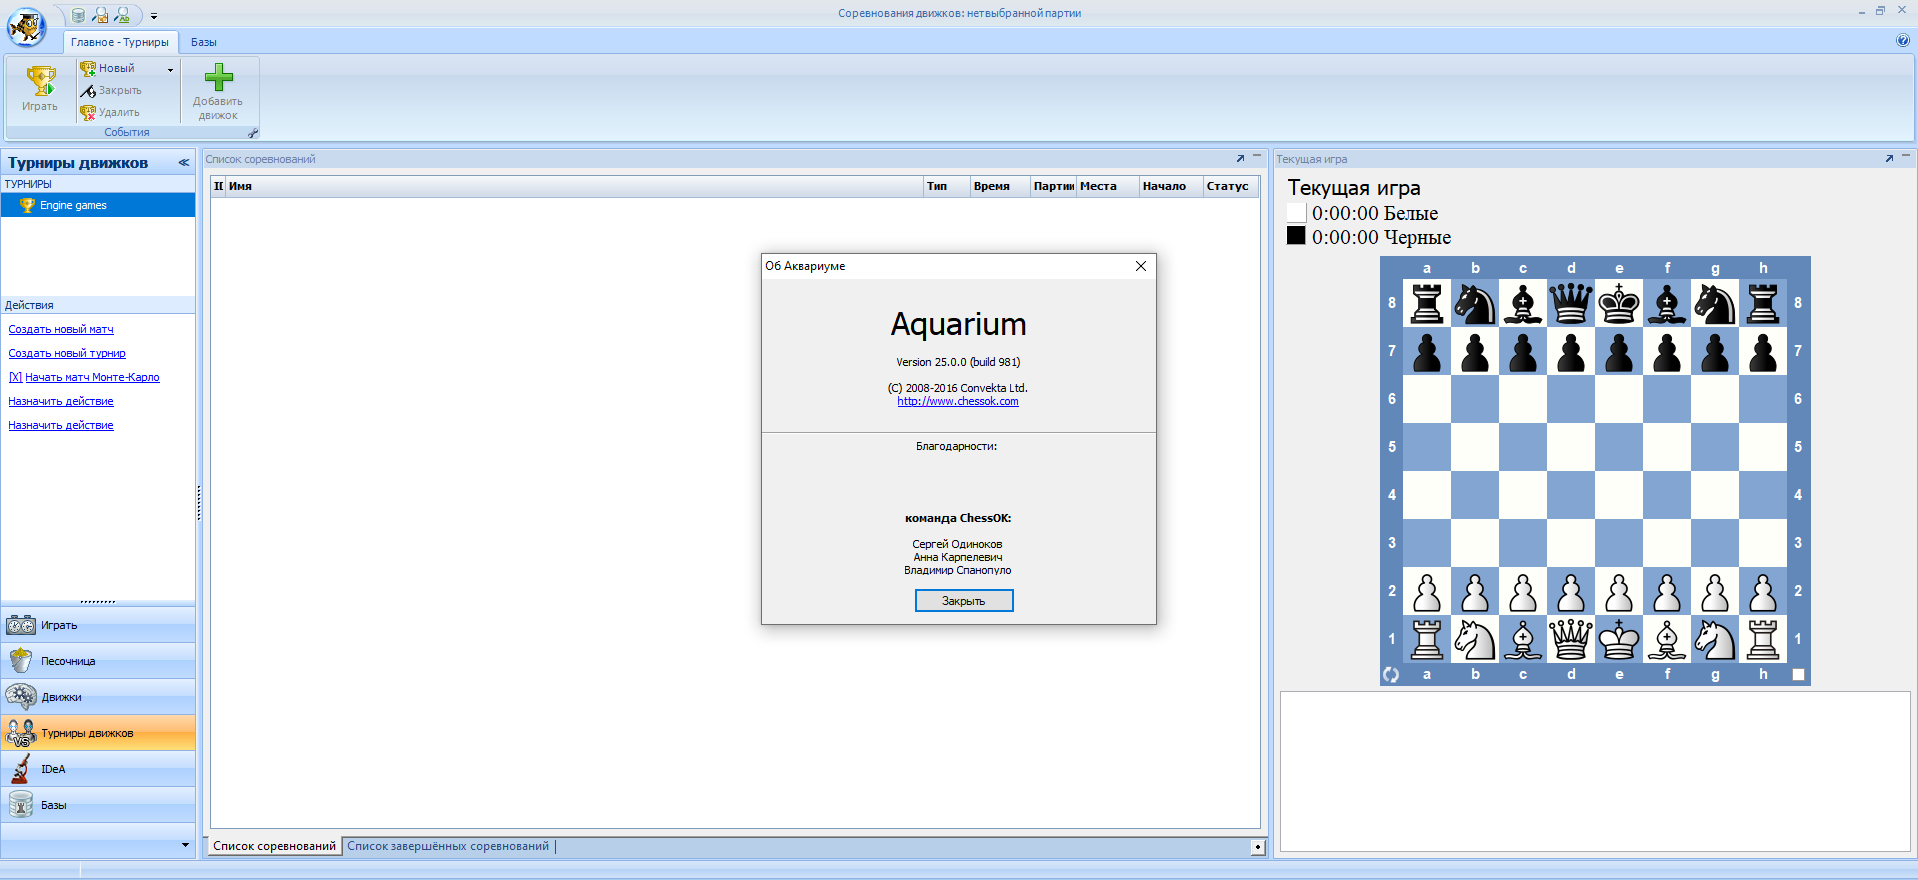Open the quick access toolbar customize dropdown
The image size is (1918, 880).
[154, 16]
